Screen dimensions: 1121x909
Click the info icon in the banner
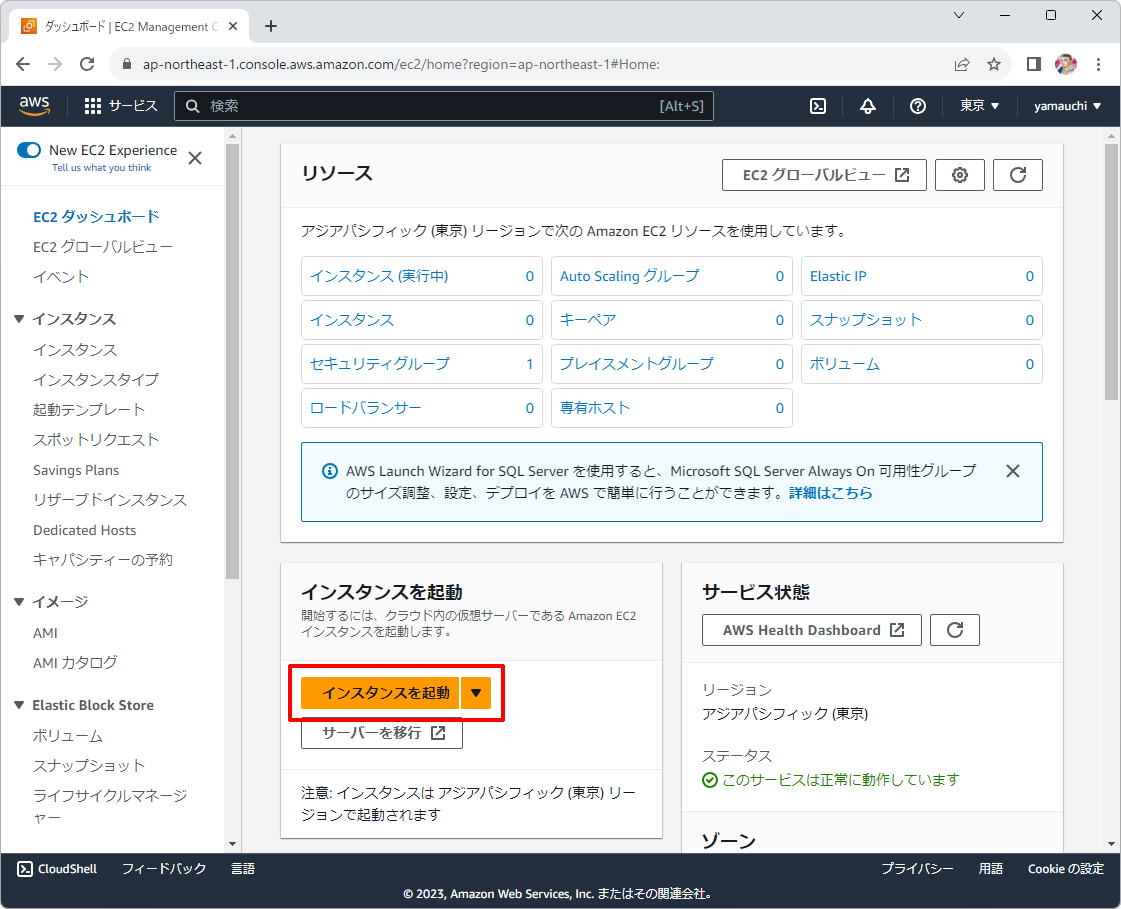pos(330,471)
